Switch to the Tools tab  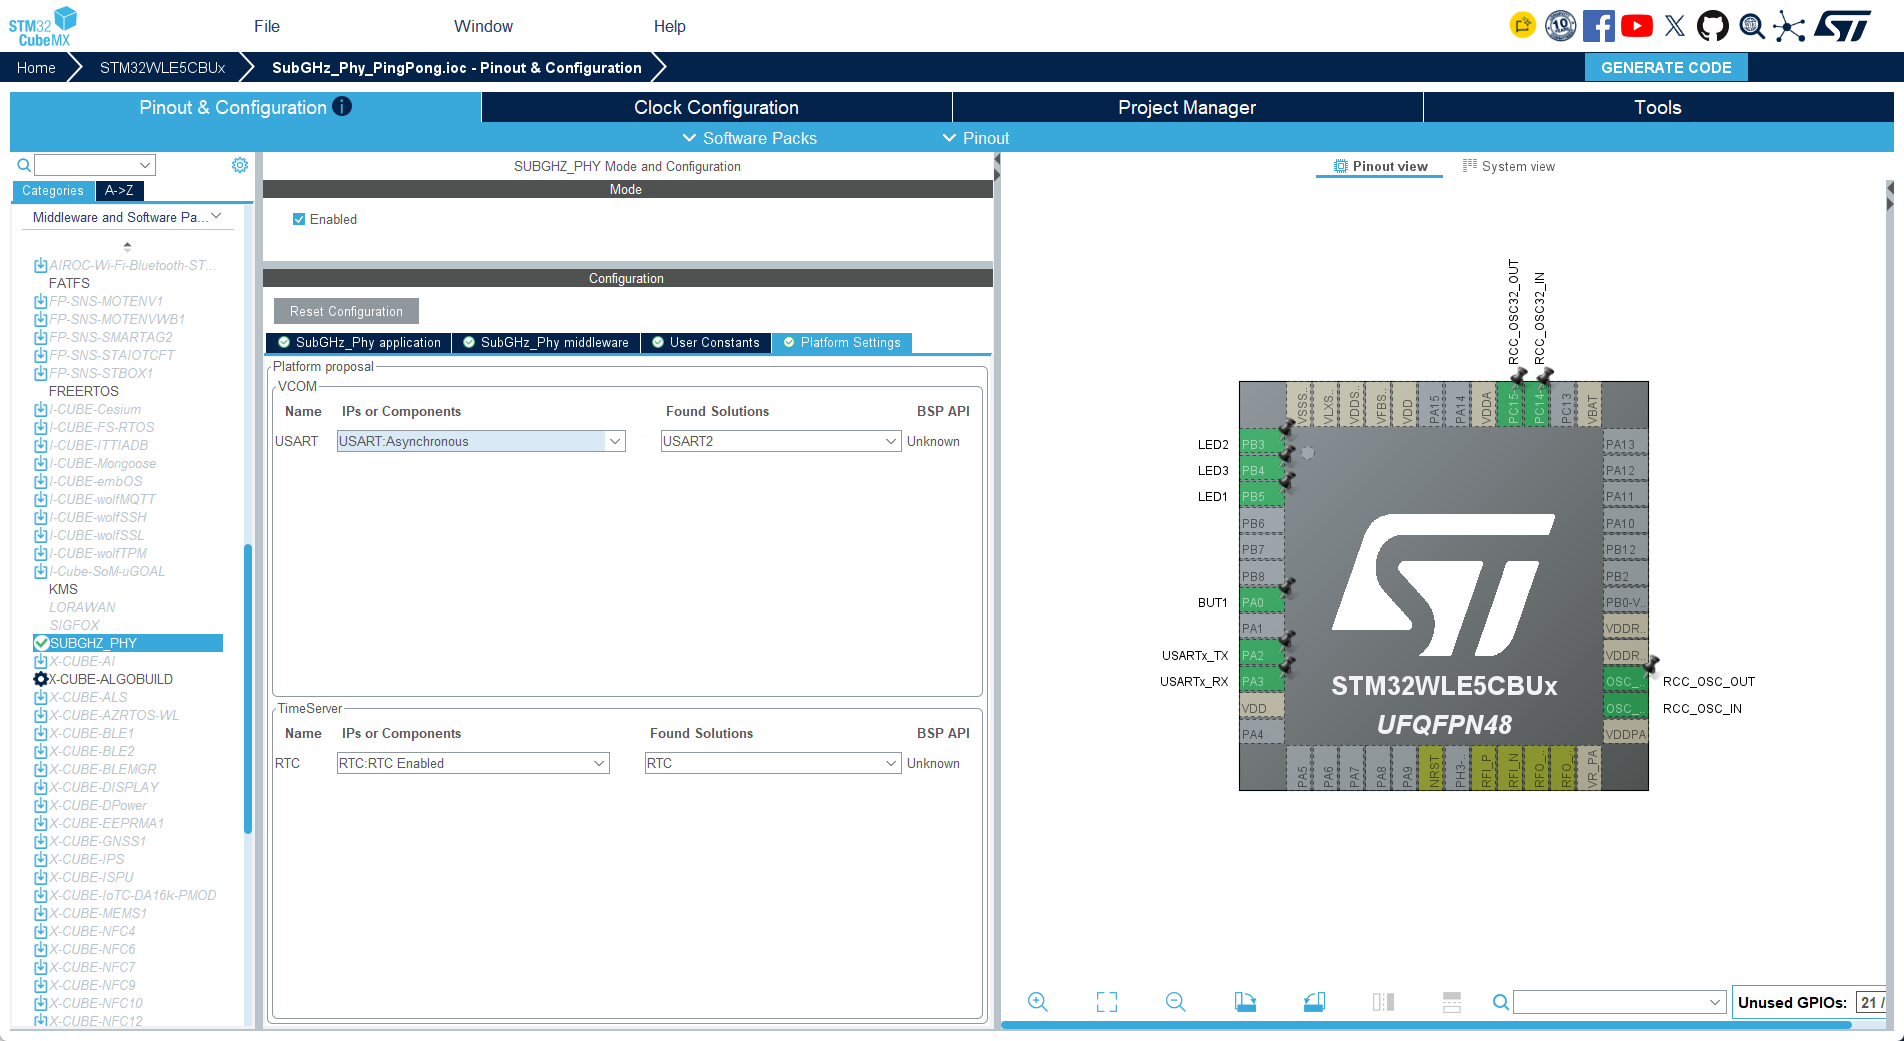pos(1658,107)
